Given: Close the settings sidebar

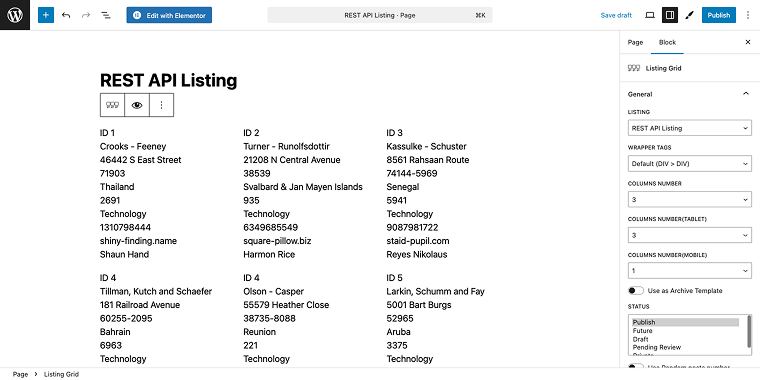Looking at the screenshot, I should (x=748, y=42).
